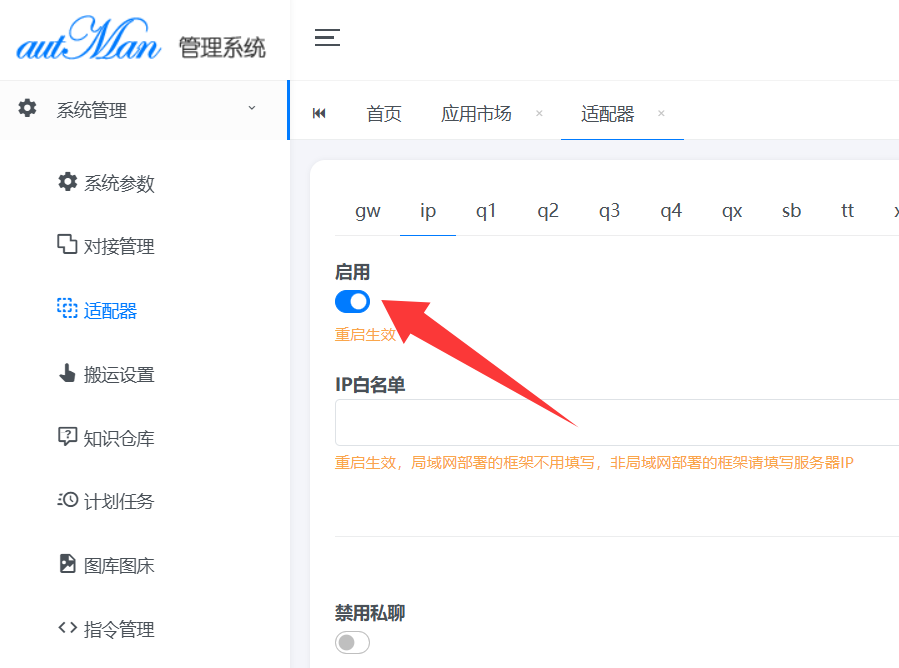Click the 禁用私聊 label
The height and width of the screenshot is (668, 899).
click(x=370, y=613)
